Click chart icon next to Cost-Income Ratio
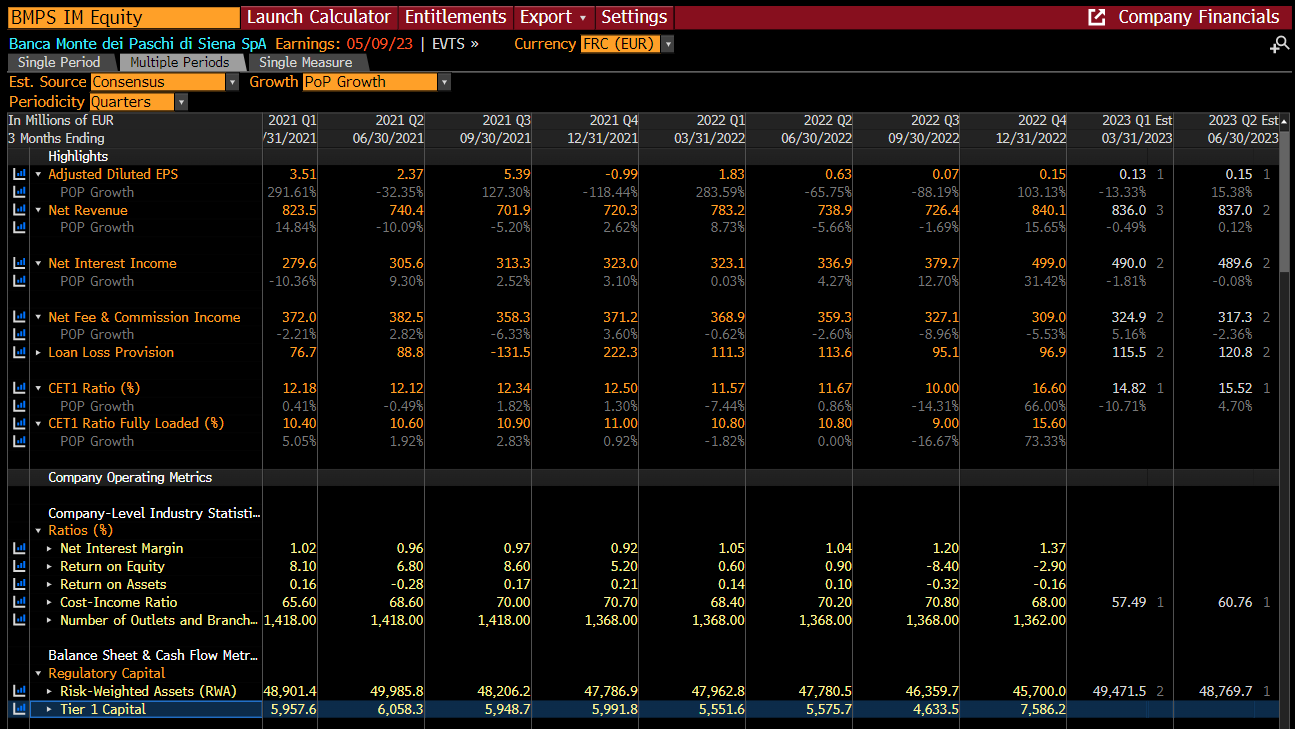 19,602
